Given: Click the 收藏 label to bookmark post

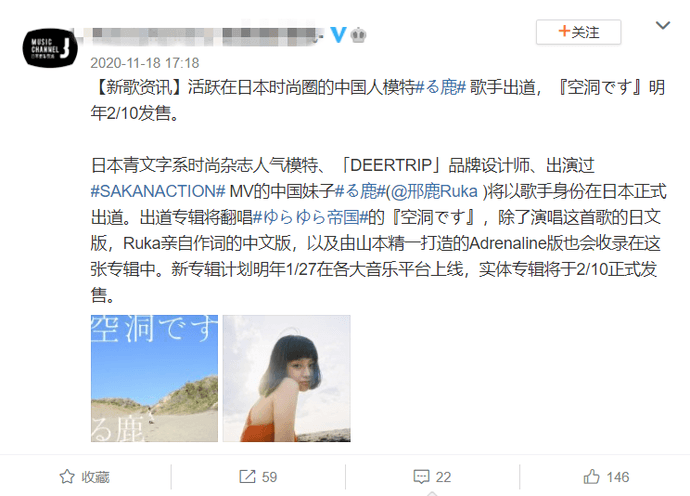Looking at the screenshot, I should [95, 477].
